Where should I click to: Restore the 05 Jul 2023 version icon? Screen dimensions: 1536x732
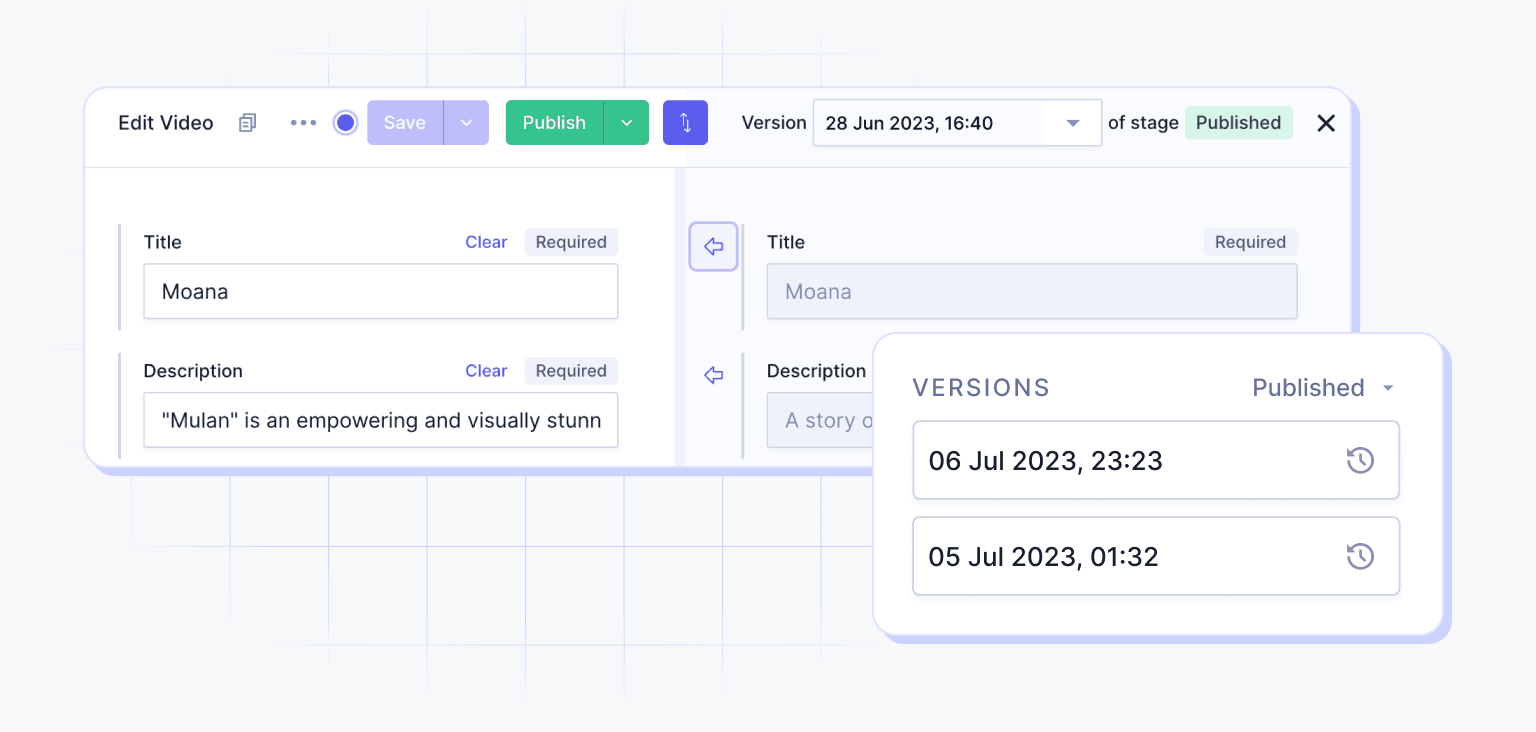click(1360, 557)
